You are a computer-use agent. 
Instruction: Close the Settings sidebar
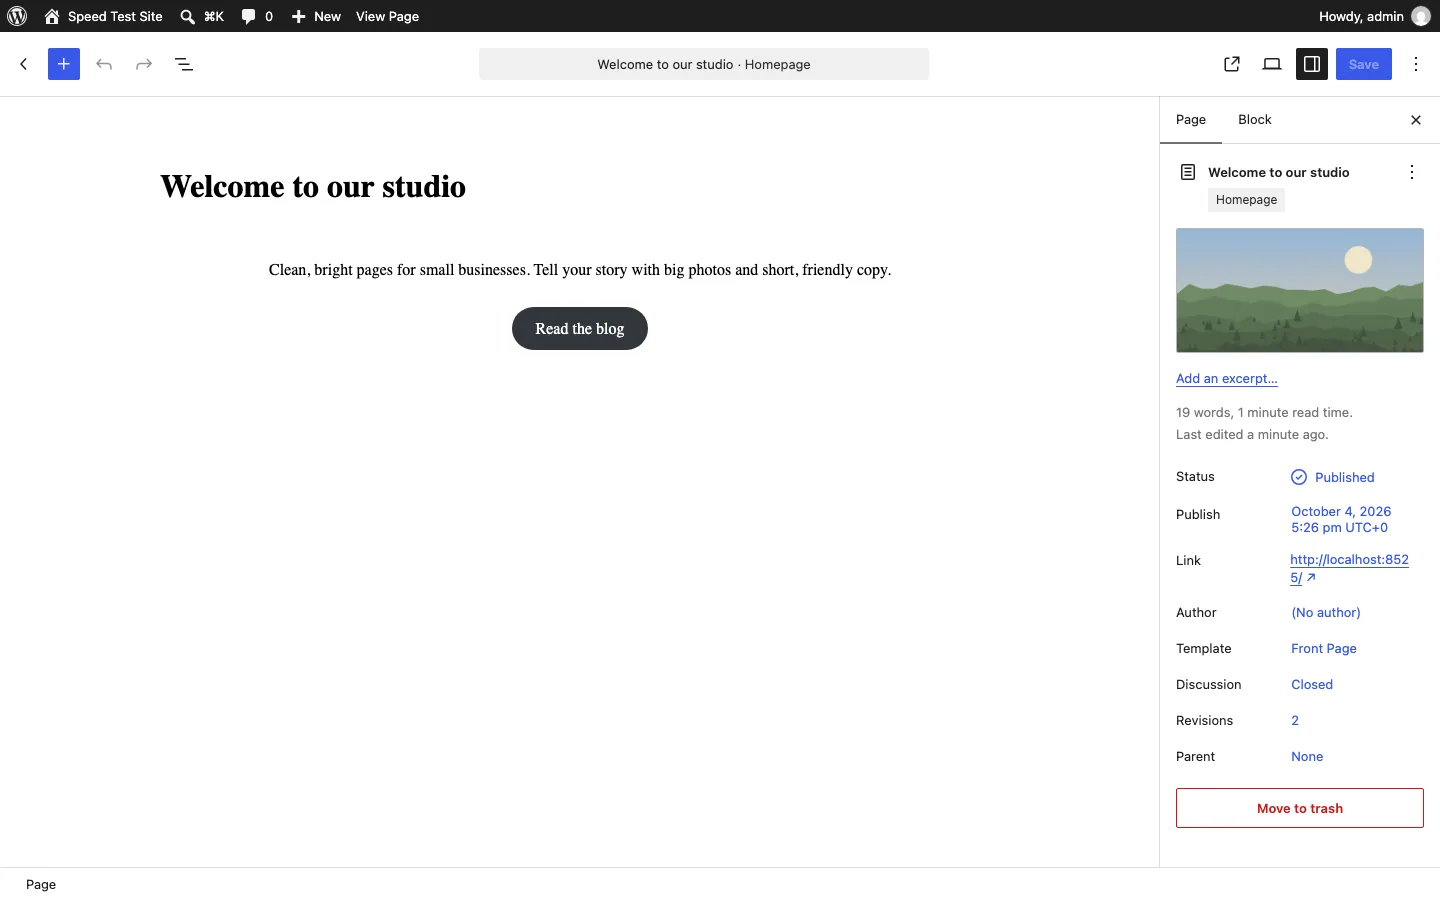[x=1416, y=120]
